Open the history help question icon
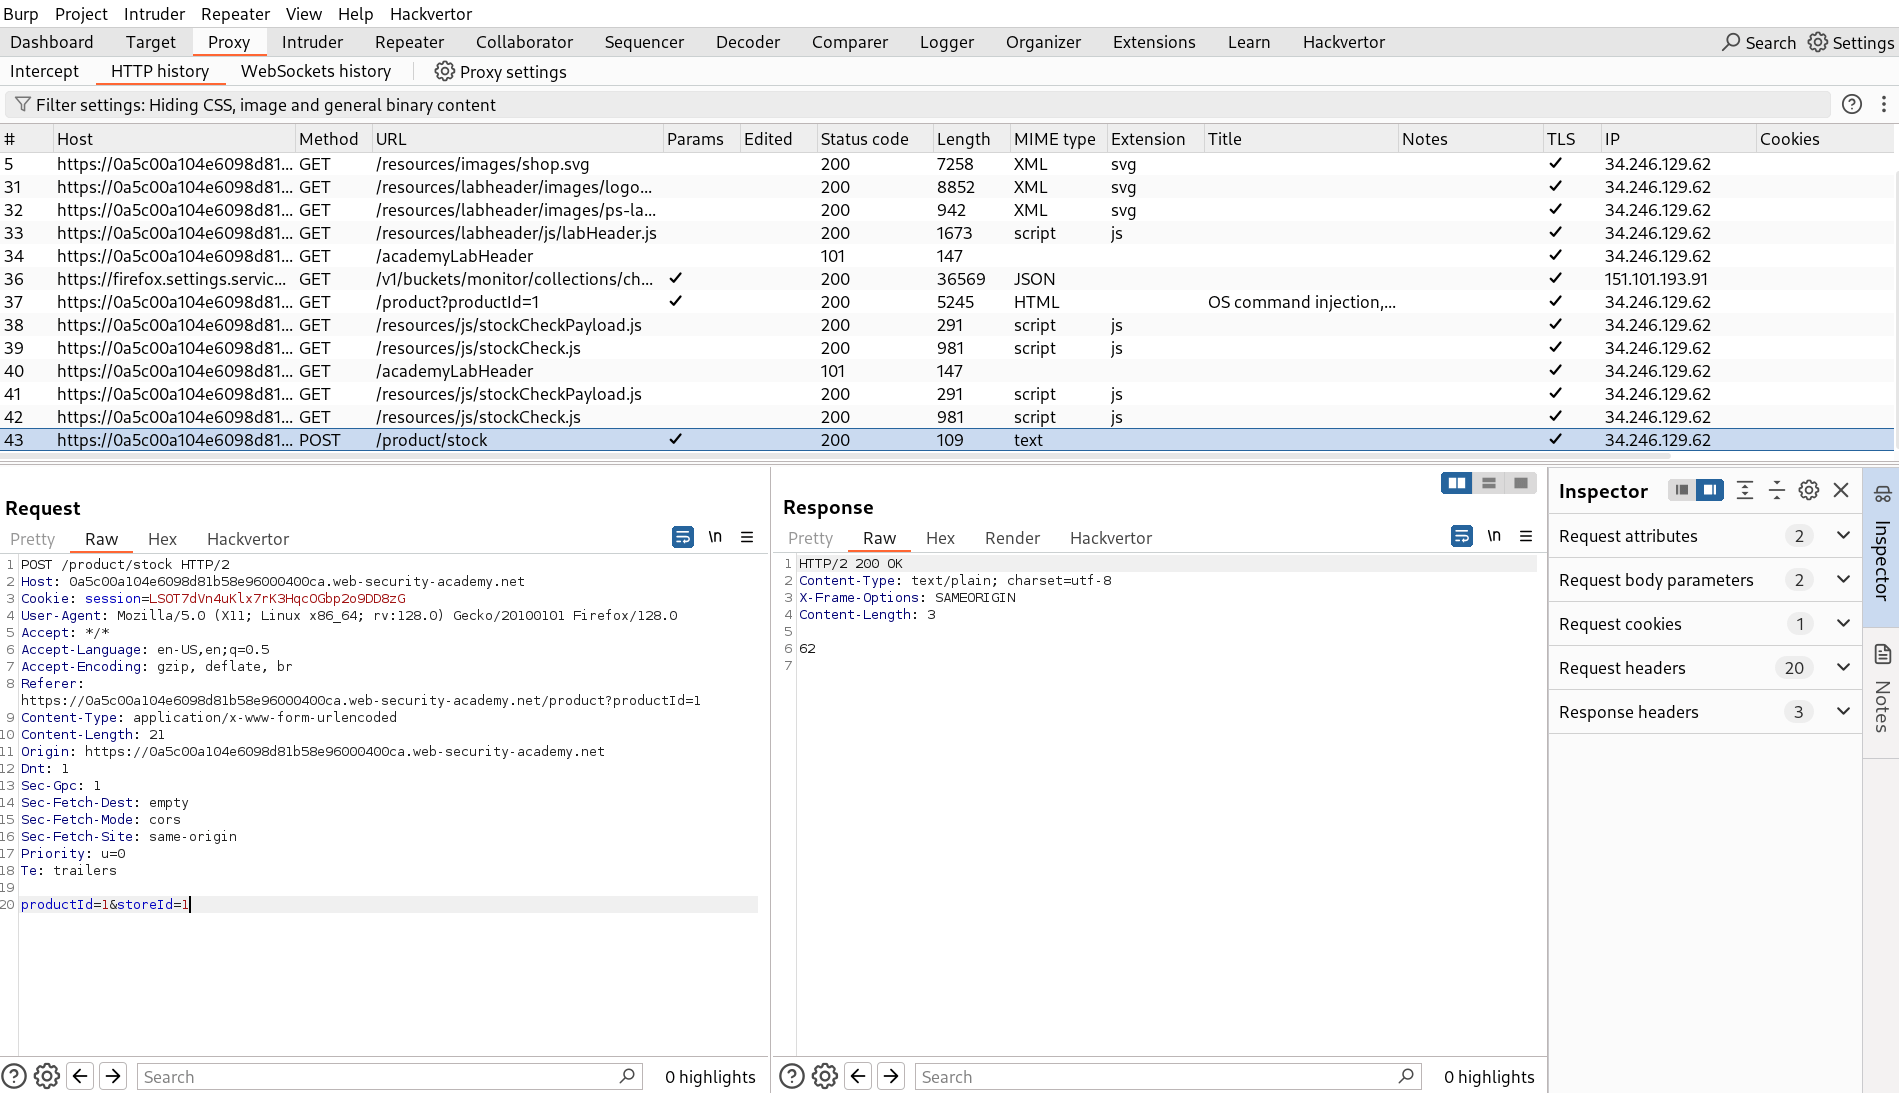1899x1093 pixels. tap(1852, 104)
